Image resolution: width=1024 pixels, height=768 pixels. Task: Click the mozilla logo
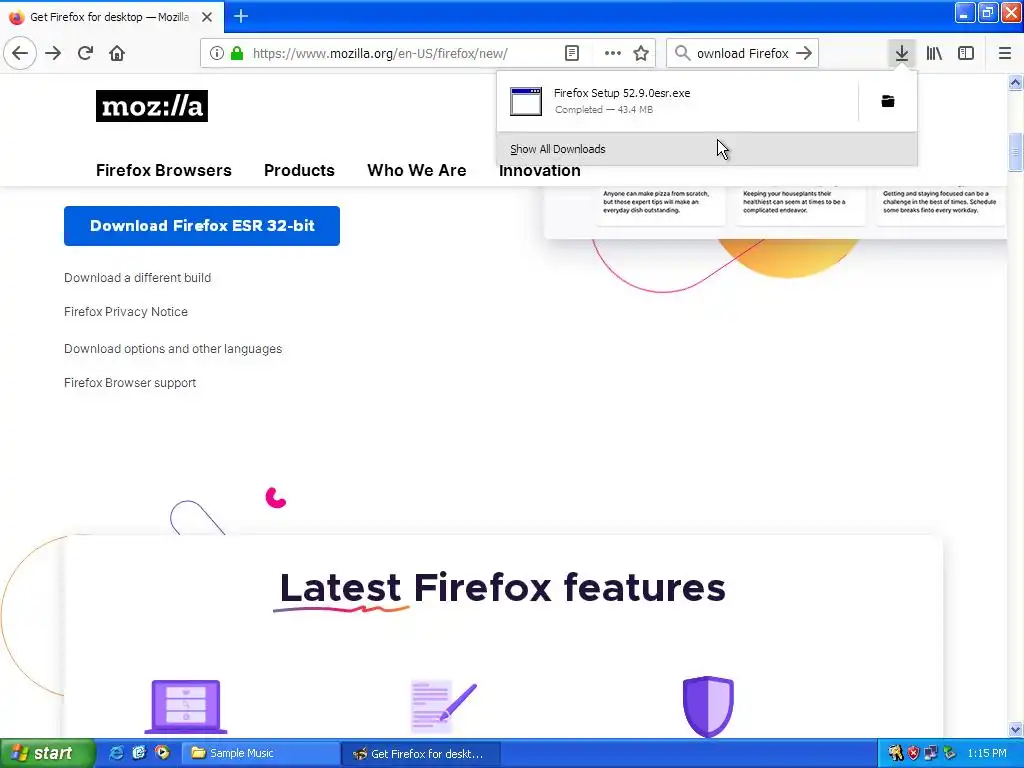(x=152, y=106)
